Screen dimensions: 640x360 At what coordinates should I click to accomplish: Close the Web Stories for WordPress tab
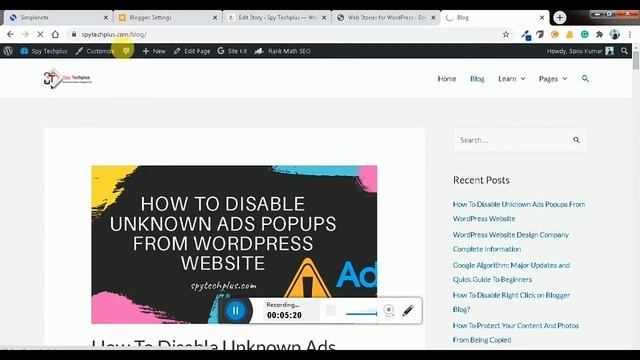coord(433,18)
